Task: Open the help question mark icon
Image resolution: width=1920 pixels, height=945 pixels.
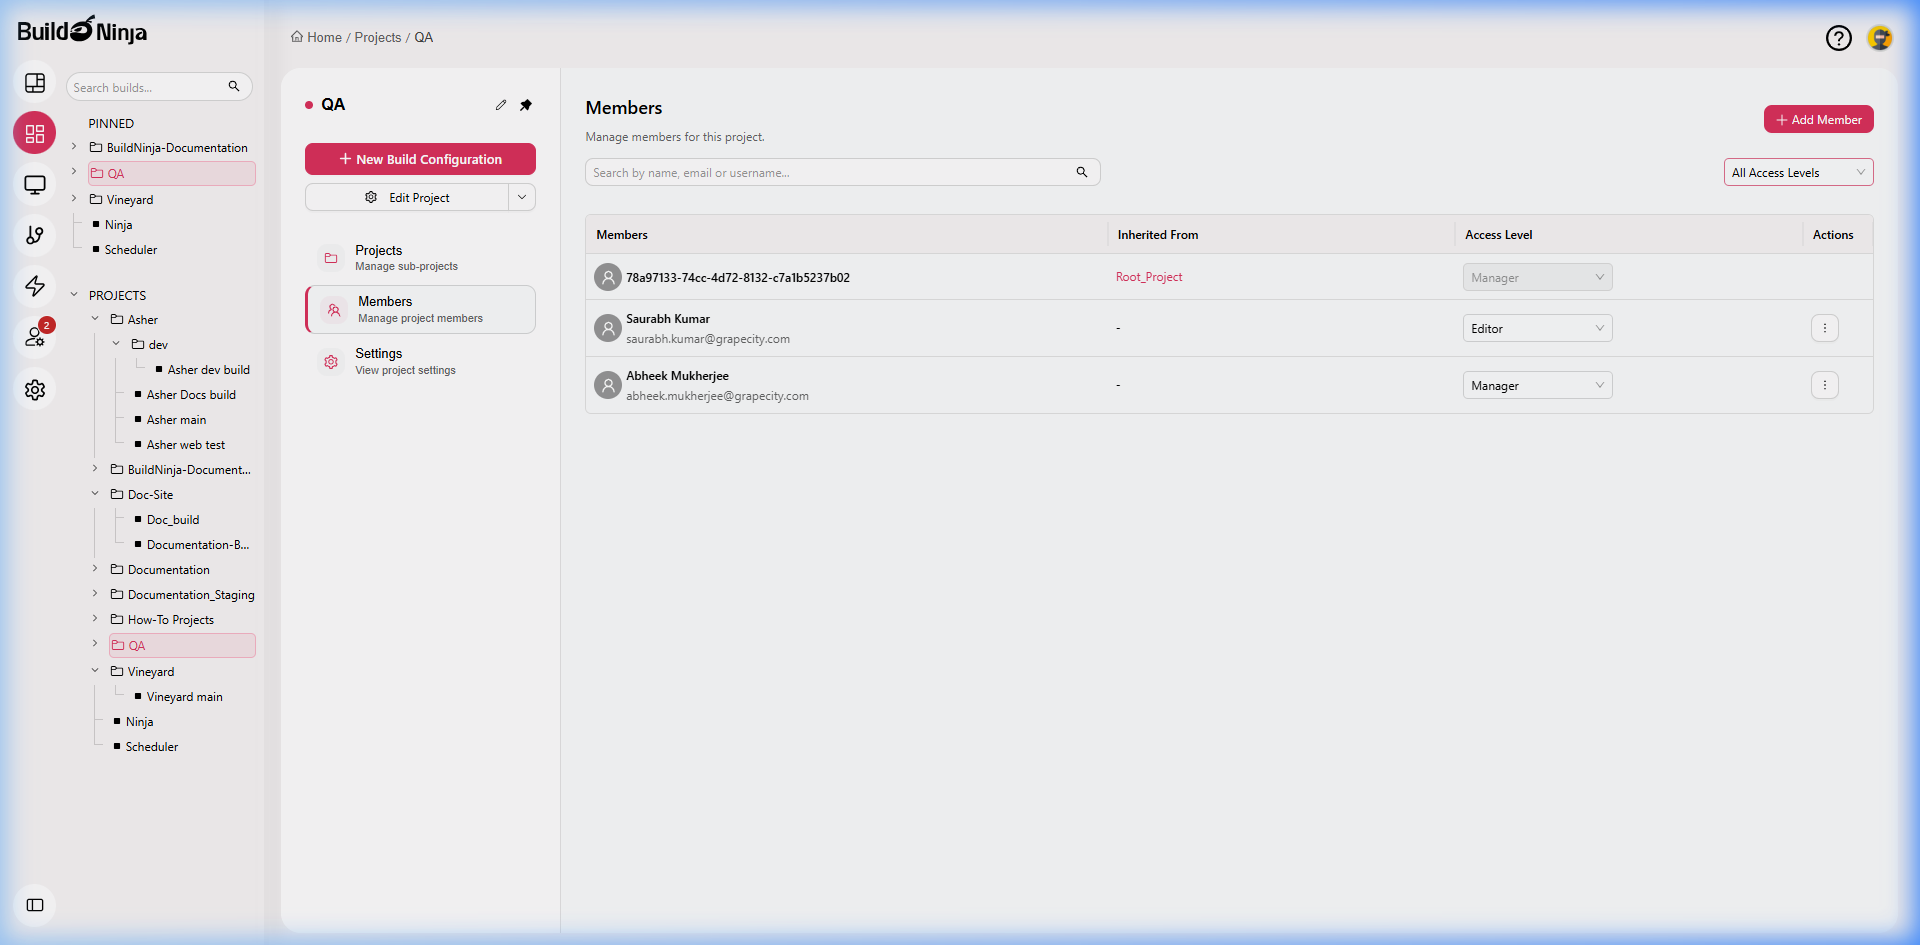Action: [x=1839, y=38]
